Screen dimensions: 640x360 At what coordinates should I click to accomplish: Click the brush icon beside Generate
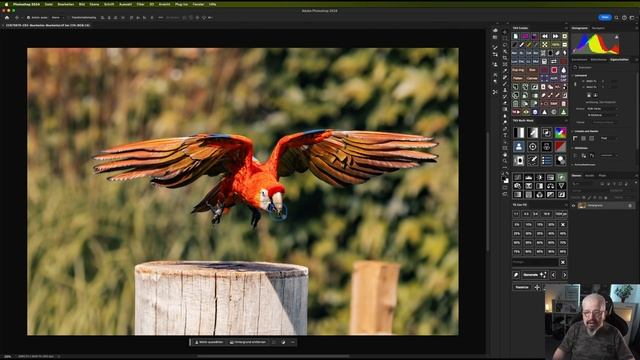(x=516, y=275)
